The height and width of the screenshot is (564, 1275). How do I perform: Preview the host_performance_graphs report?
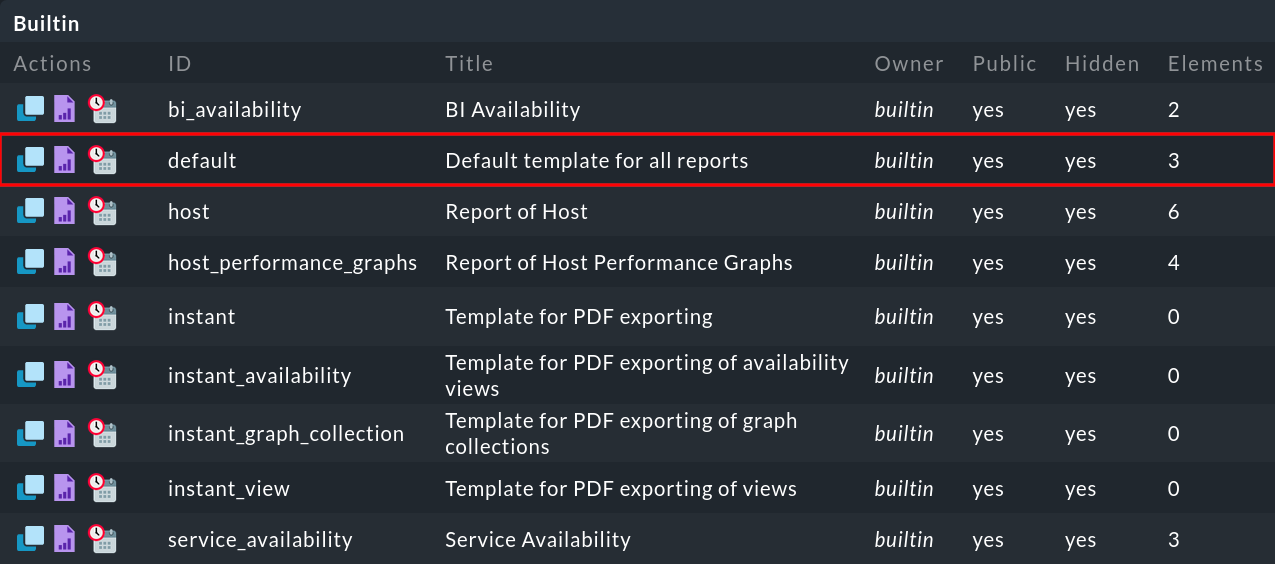(x=65, y=262)
